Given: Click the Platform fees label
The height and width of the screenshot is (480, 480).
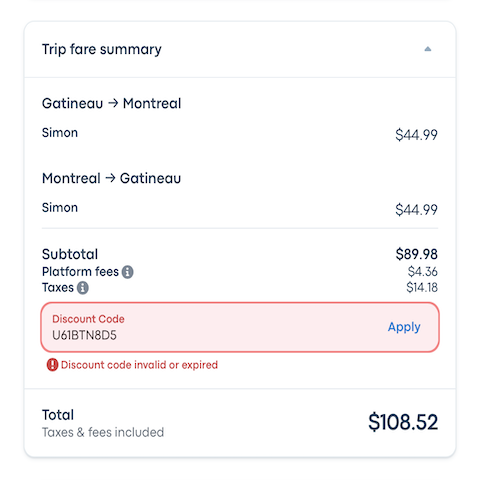Looking at the screenshot, I should click(80, 272).
